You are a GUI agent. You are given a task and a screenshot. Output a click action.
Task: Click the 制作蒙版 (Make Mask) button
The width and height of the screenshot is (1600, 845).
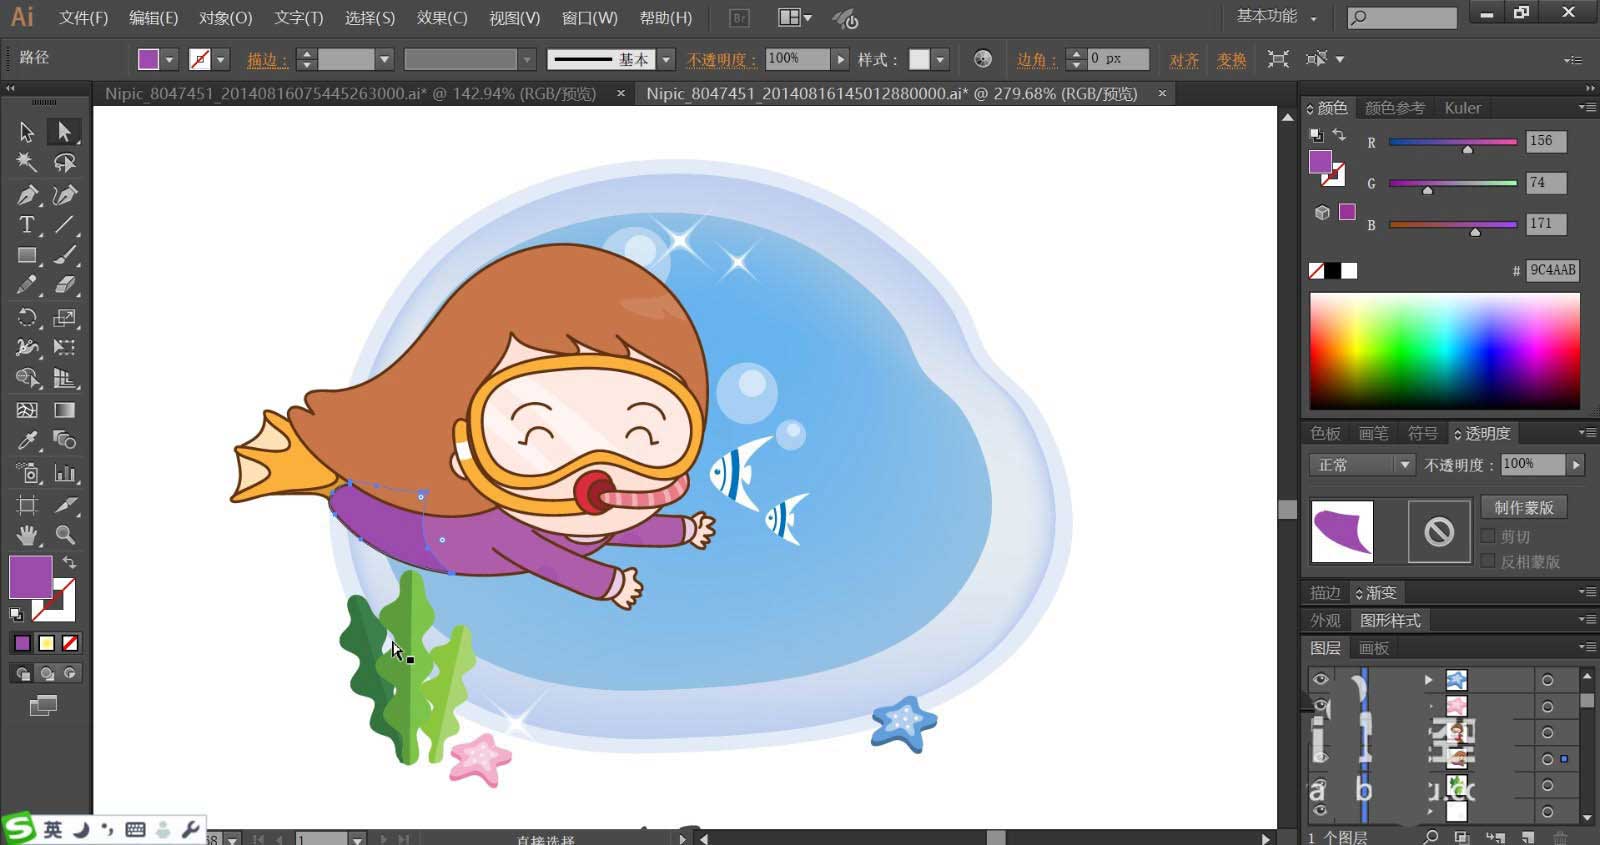tap(1524, 507)
